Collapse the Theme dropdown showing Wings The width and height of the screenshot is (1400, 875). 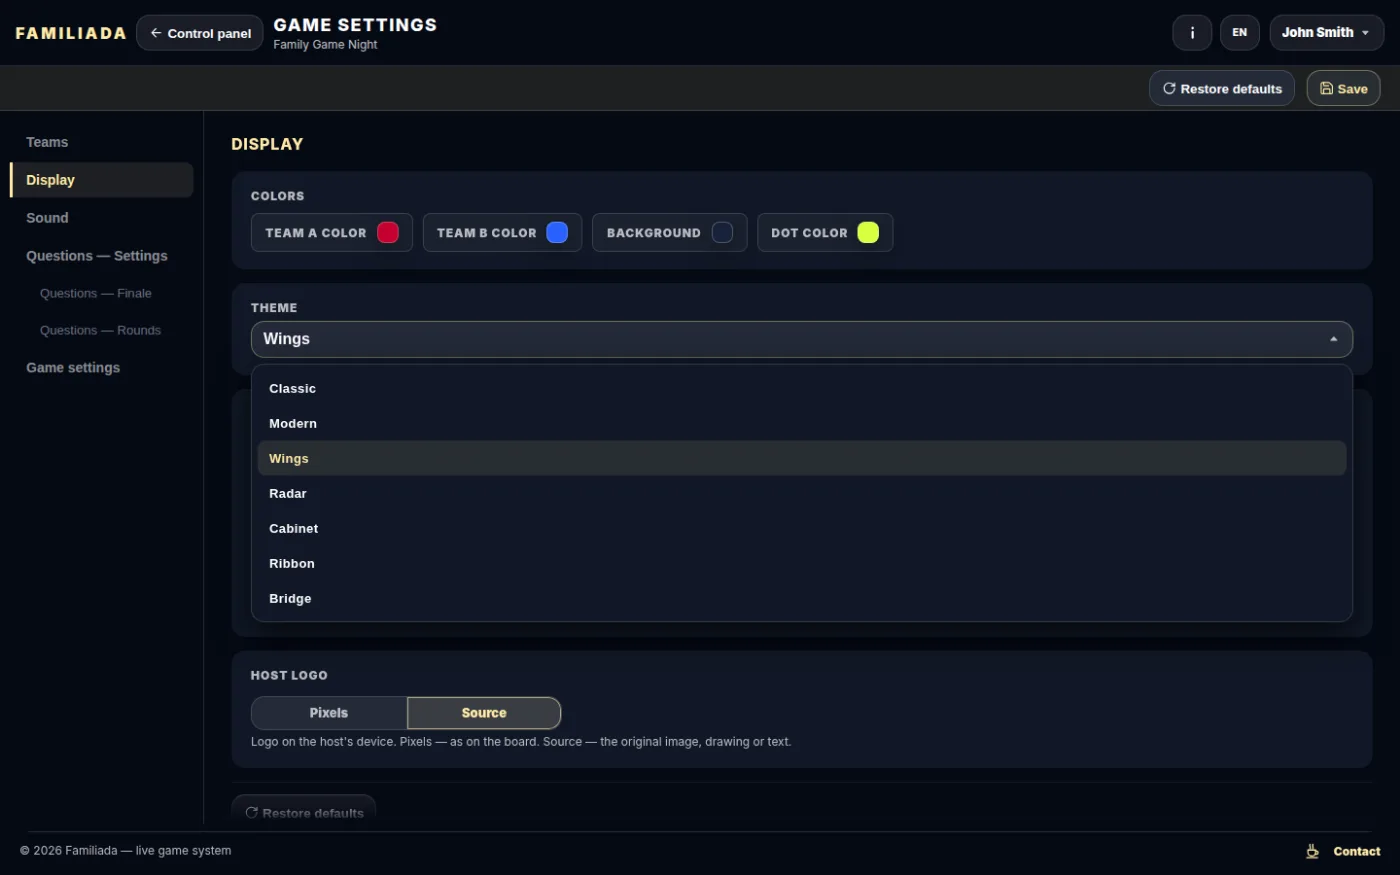click(x=801, y=339)
